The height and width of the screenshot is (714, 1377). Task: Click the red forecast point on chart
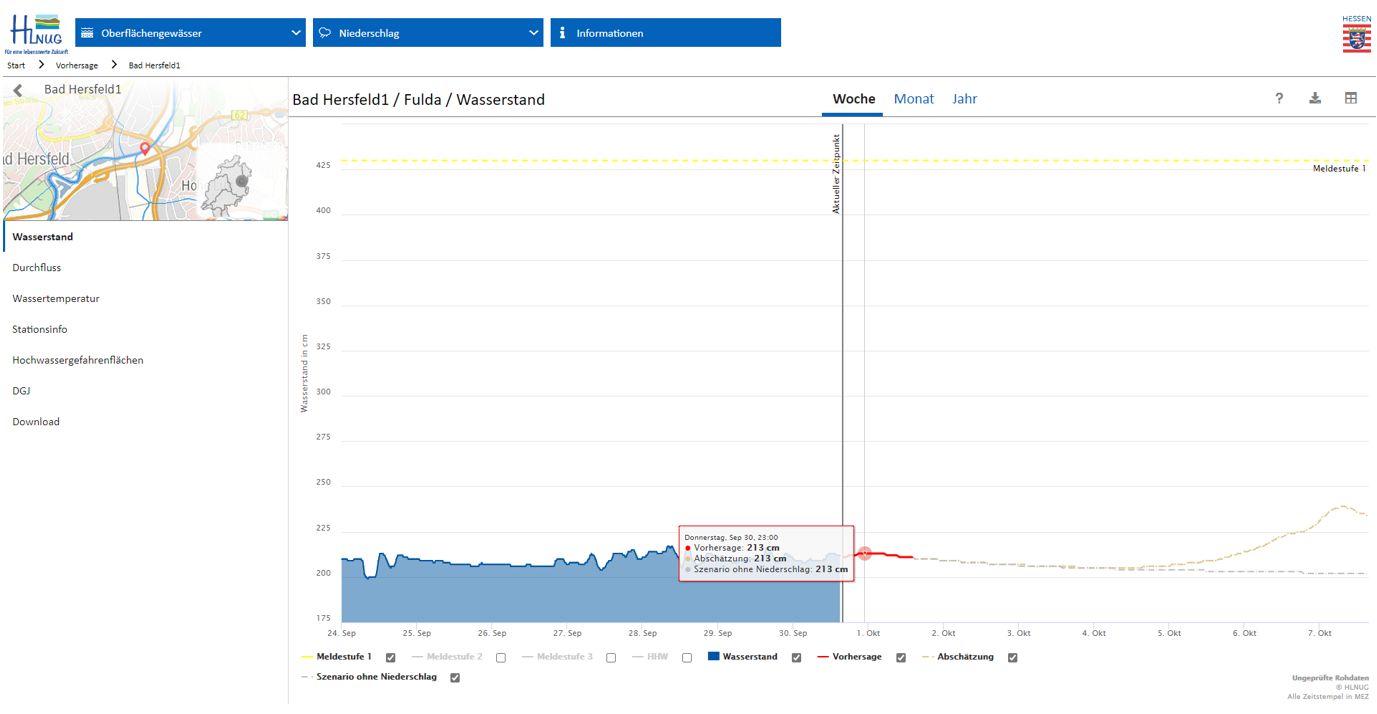tap(865, 553)
